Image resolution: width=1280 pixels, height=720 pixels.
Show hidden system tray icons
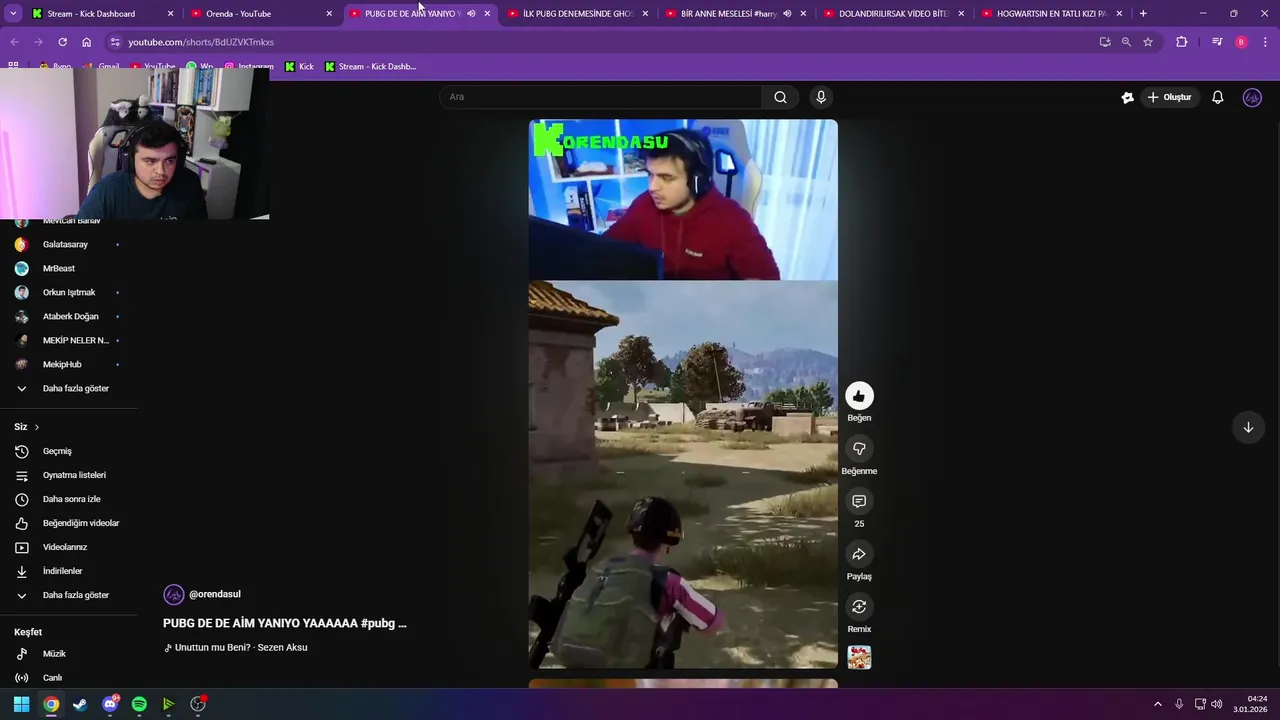click(x=1158, y=704)
